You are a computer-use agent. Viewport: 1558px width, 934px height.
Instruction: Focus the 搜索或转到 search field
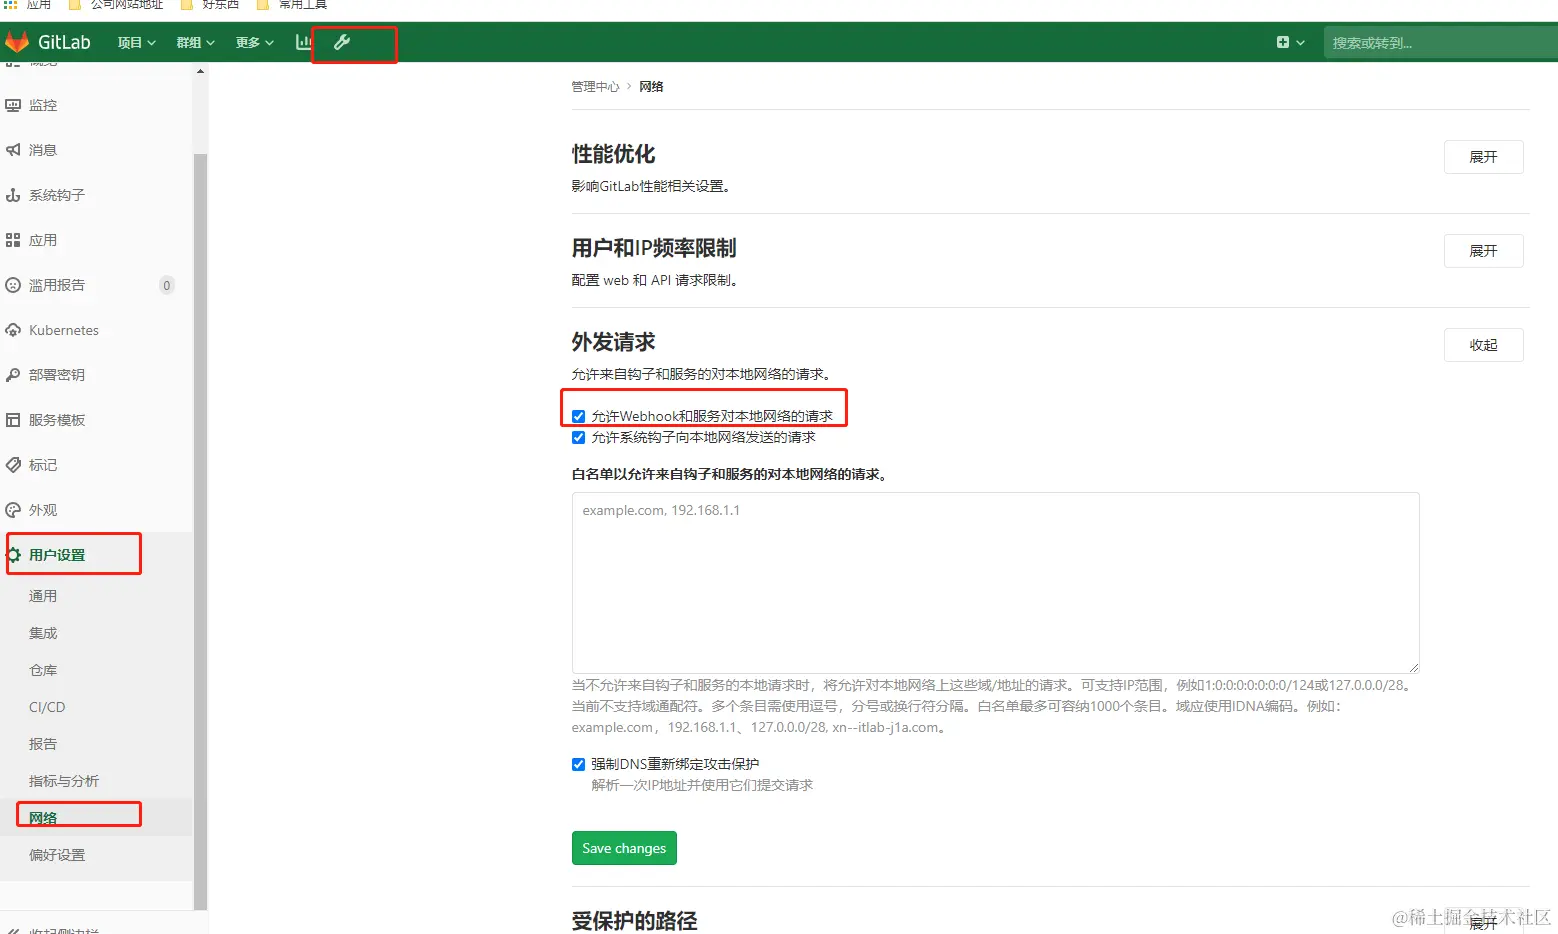1440,42
